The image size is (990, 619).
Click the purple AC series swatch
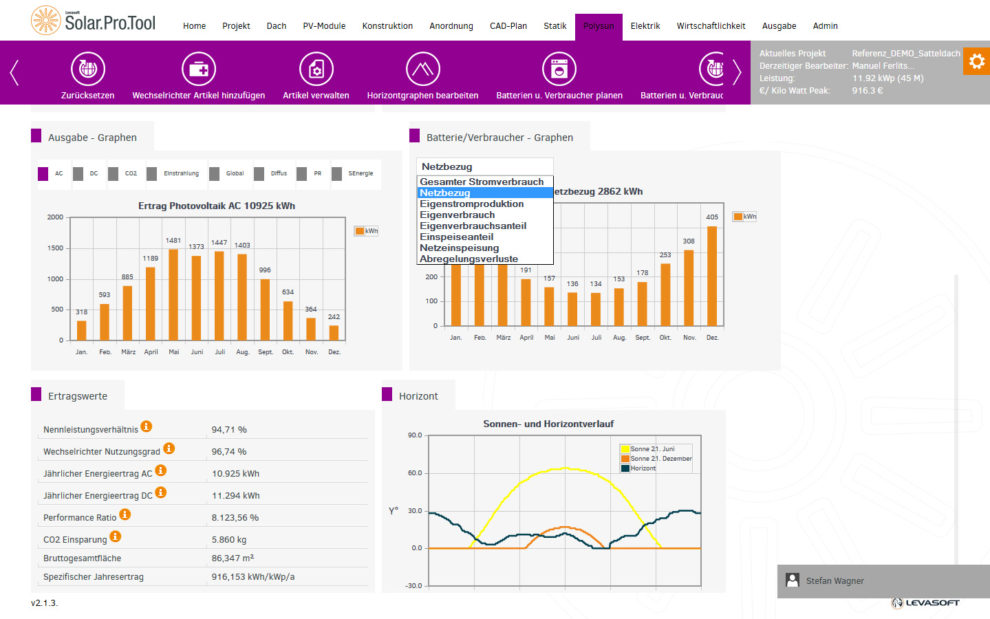[x=43, y=174]
